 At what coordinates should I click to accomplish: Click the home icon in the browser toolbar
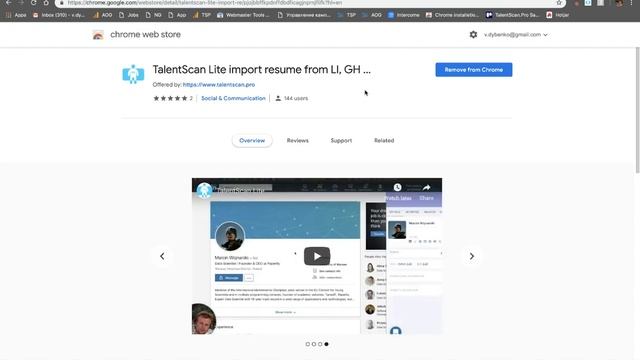pos(46,3)
